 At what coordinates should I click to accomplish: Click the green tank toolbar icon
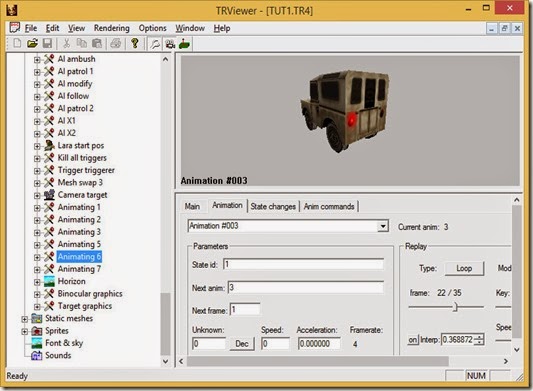point(184,44)
